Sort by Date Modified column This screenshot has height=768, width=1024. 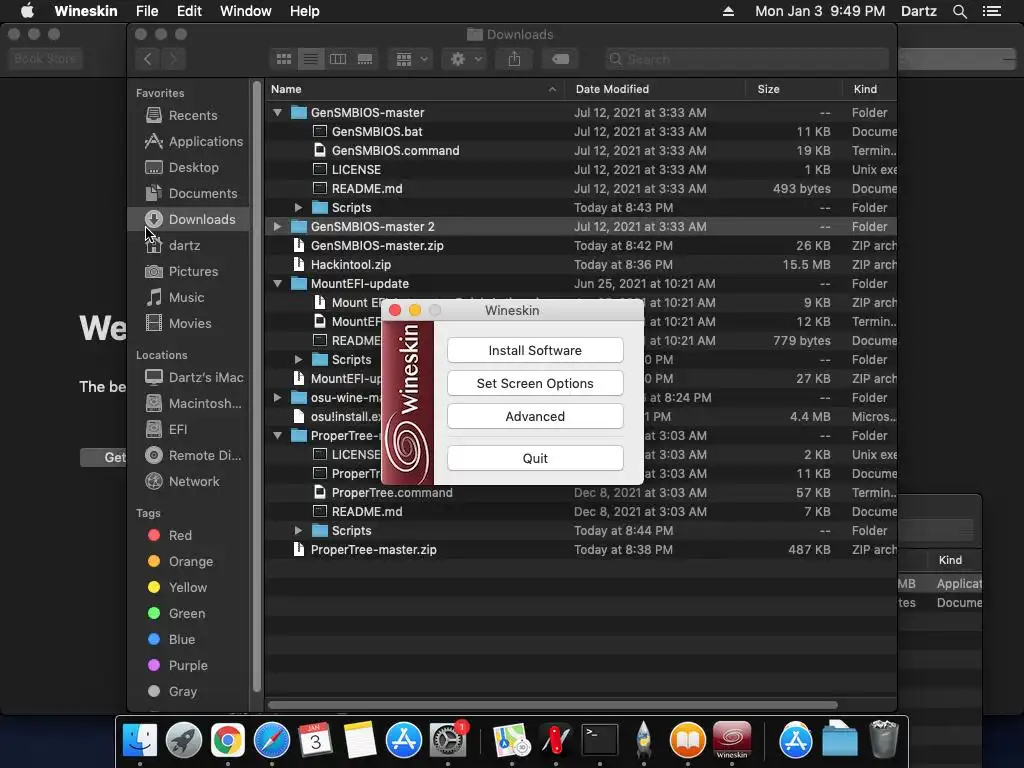coord(656,89)
